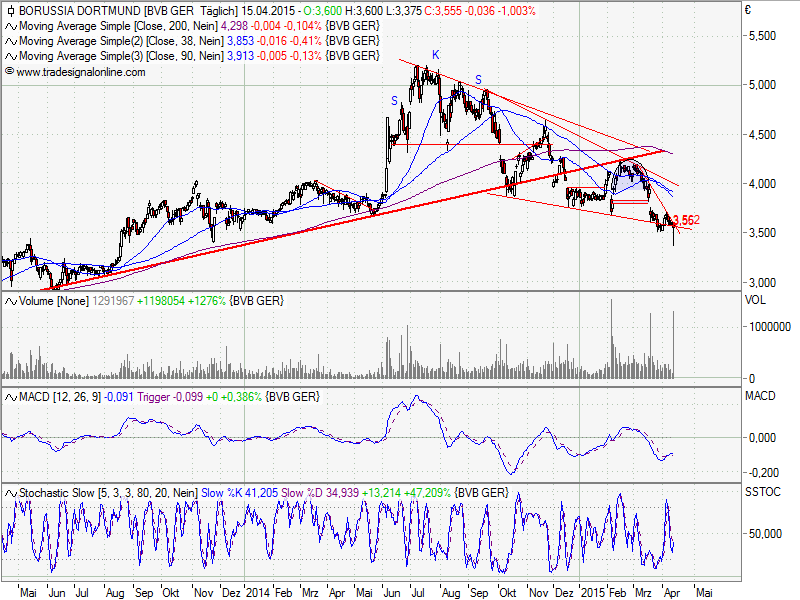The width and height of the screenshot is (800, 600).
Task: Click the SSTOC axis label
Action: tap(763, 492)
